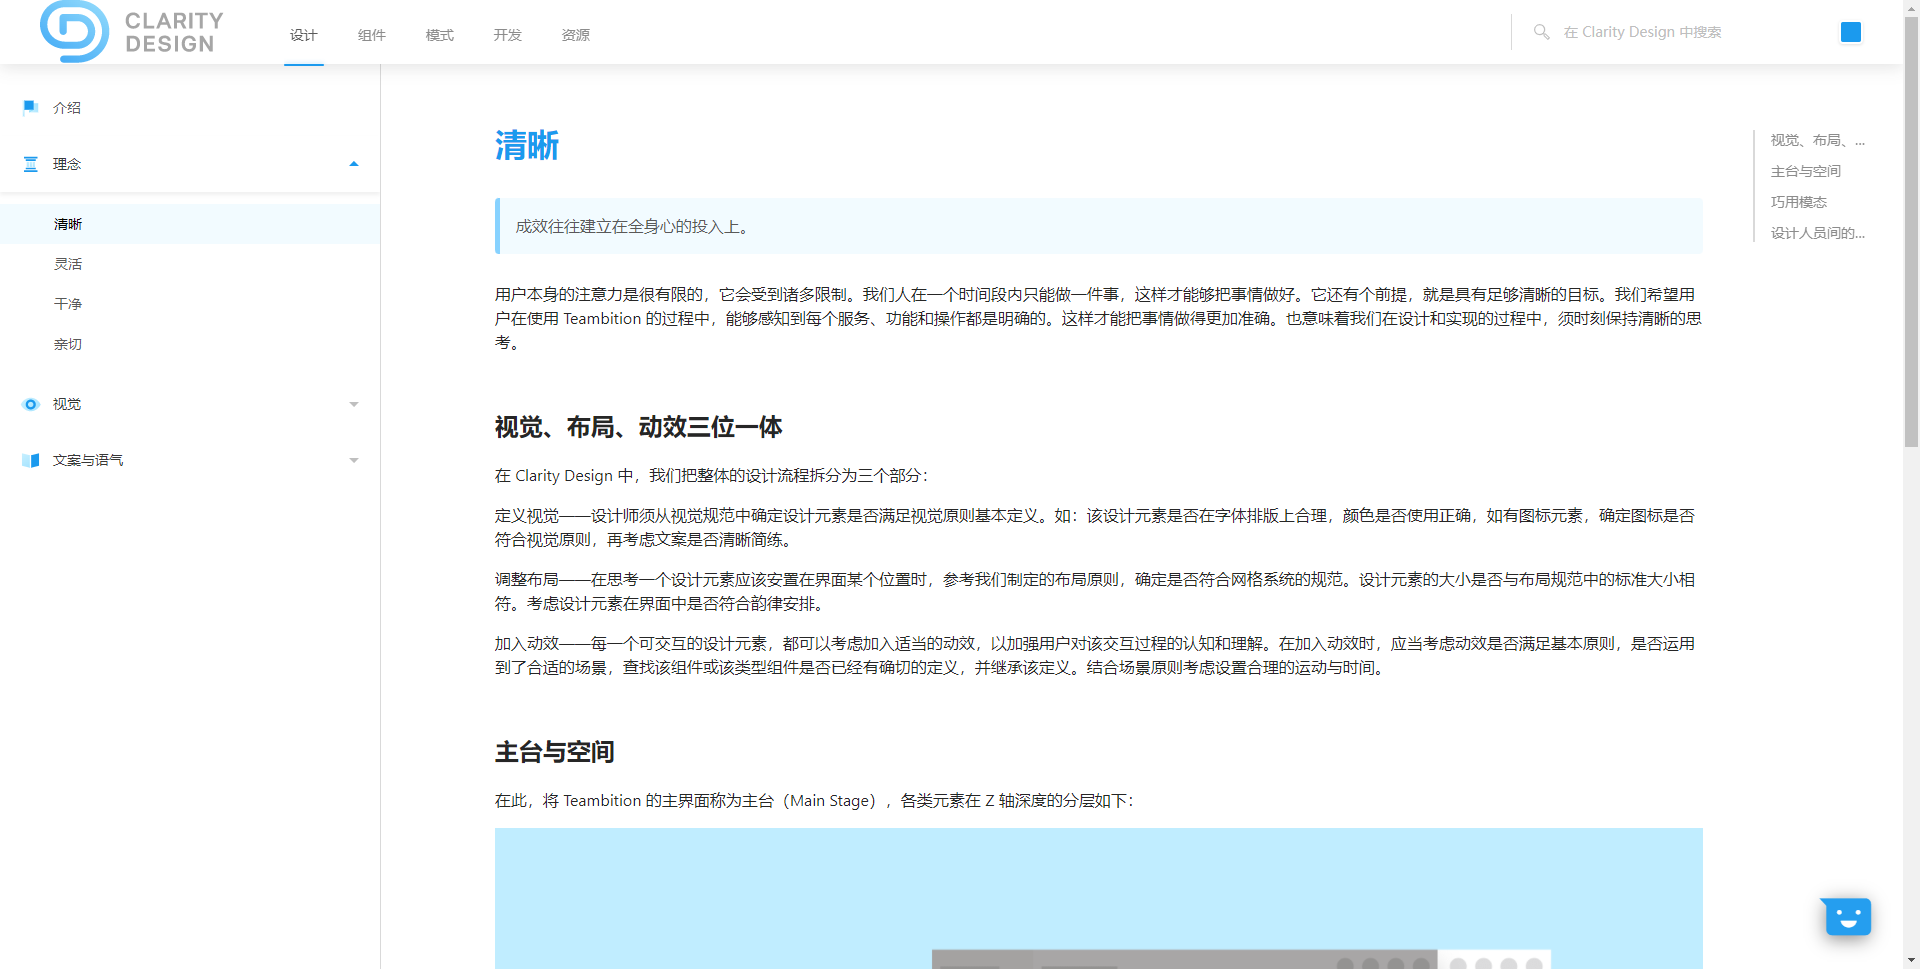Open the 开发 navigation tab
The image size is (1920, 969).
507,35
